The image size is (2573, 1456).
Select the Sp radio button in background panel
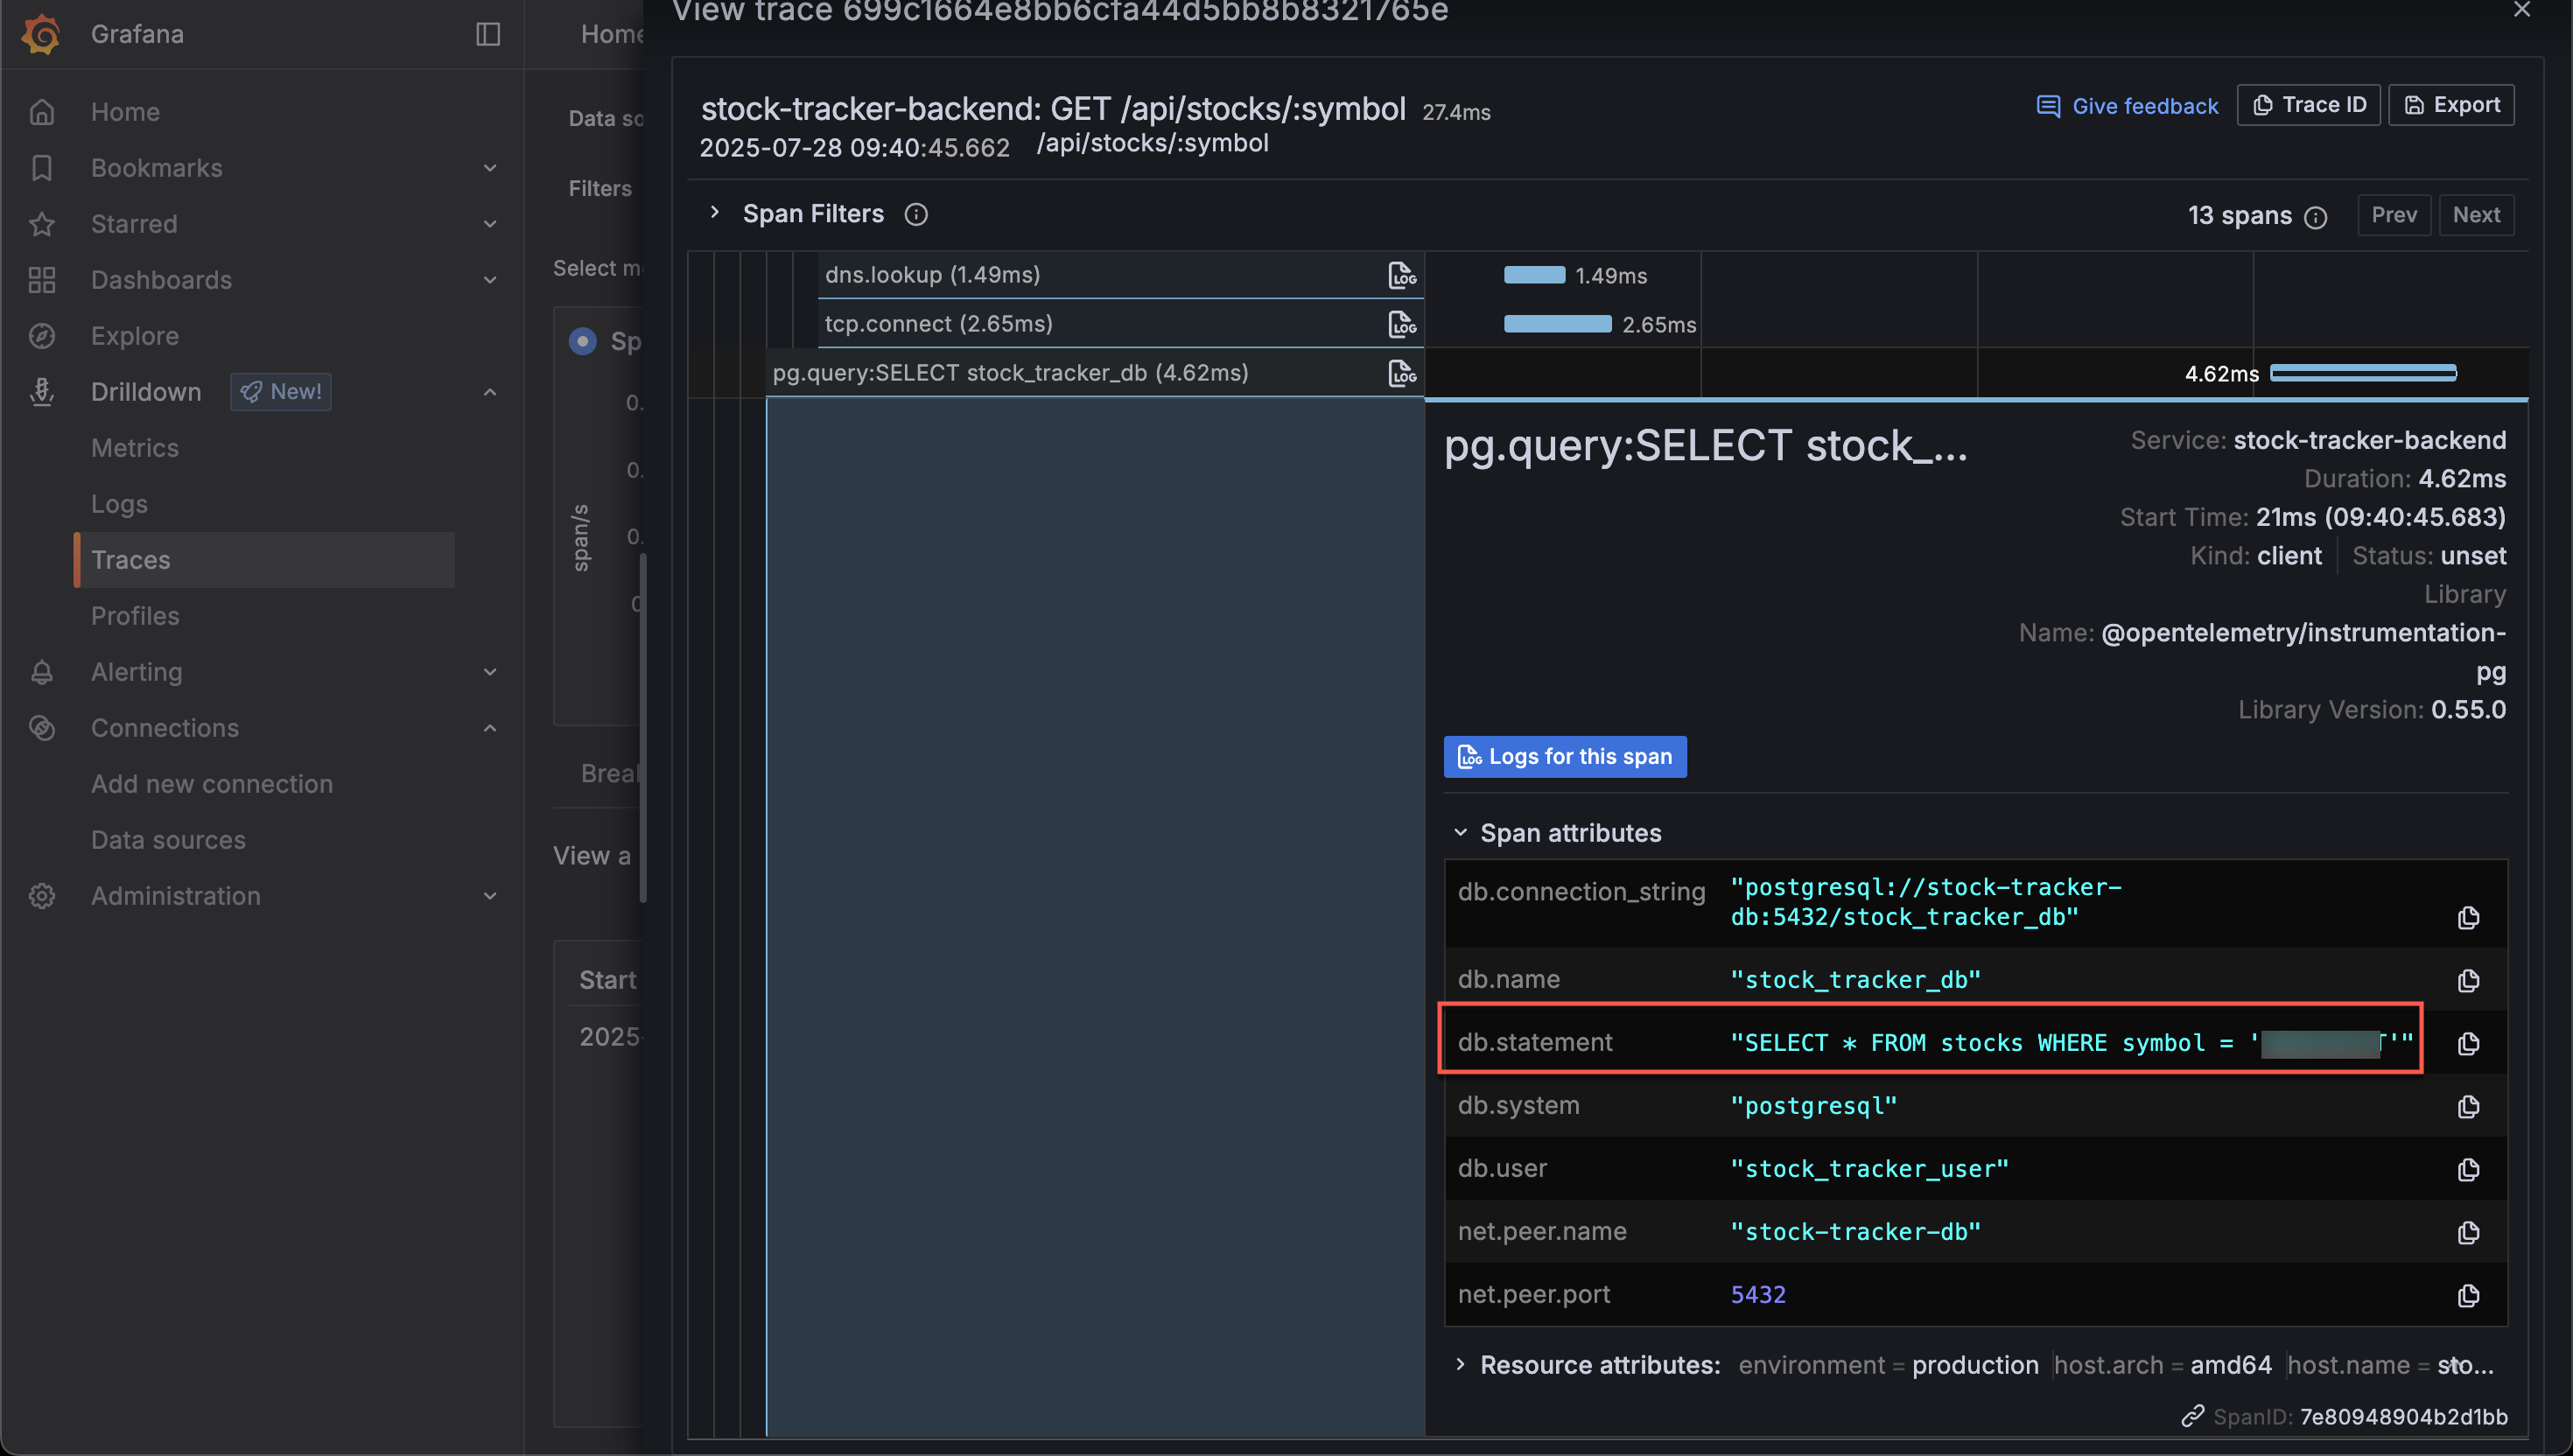tap(583, 341)
